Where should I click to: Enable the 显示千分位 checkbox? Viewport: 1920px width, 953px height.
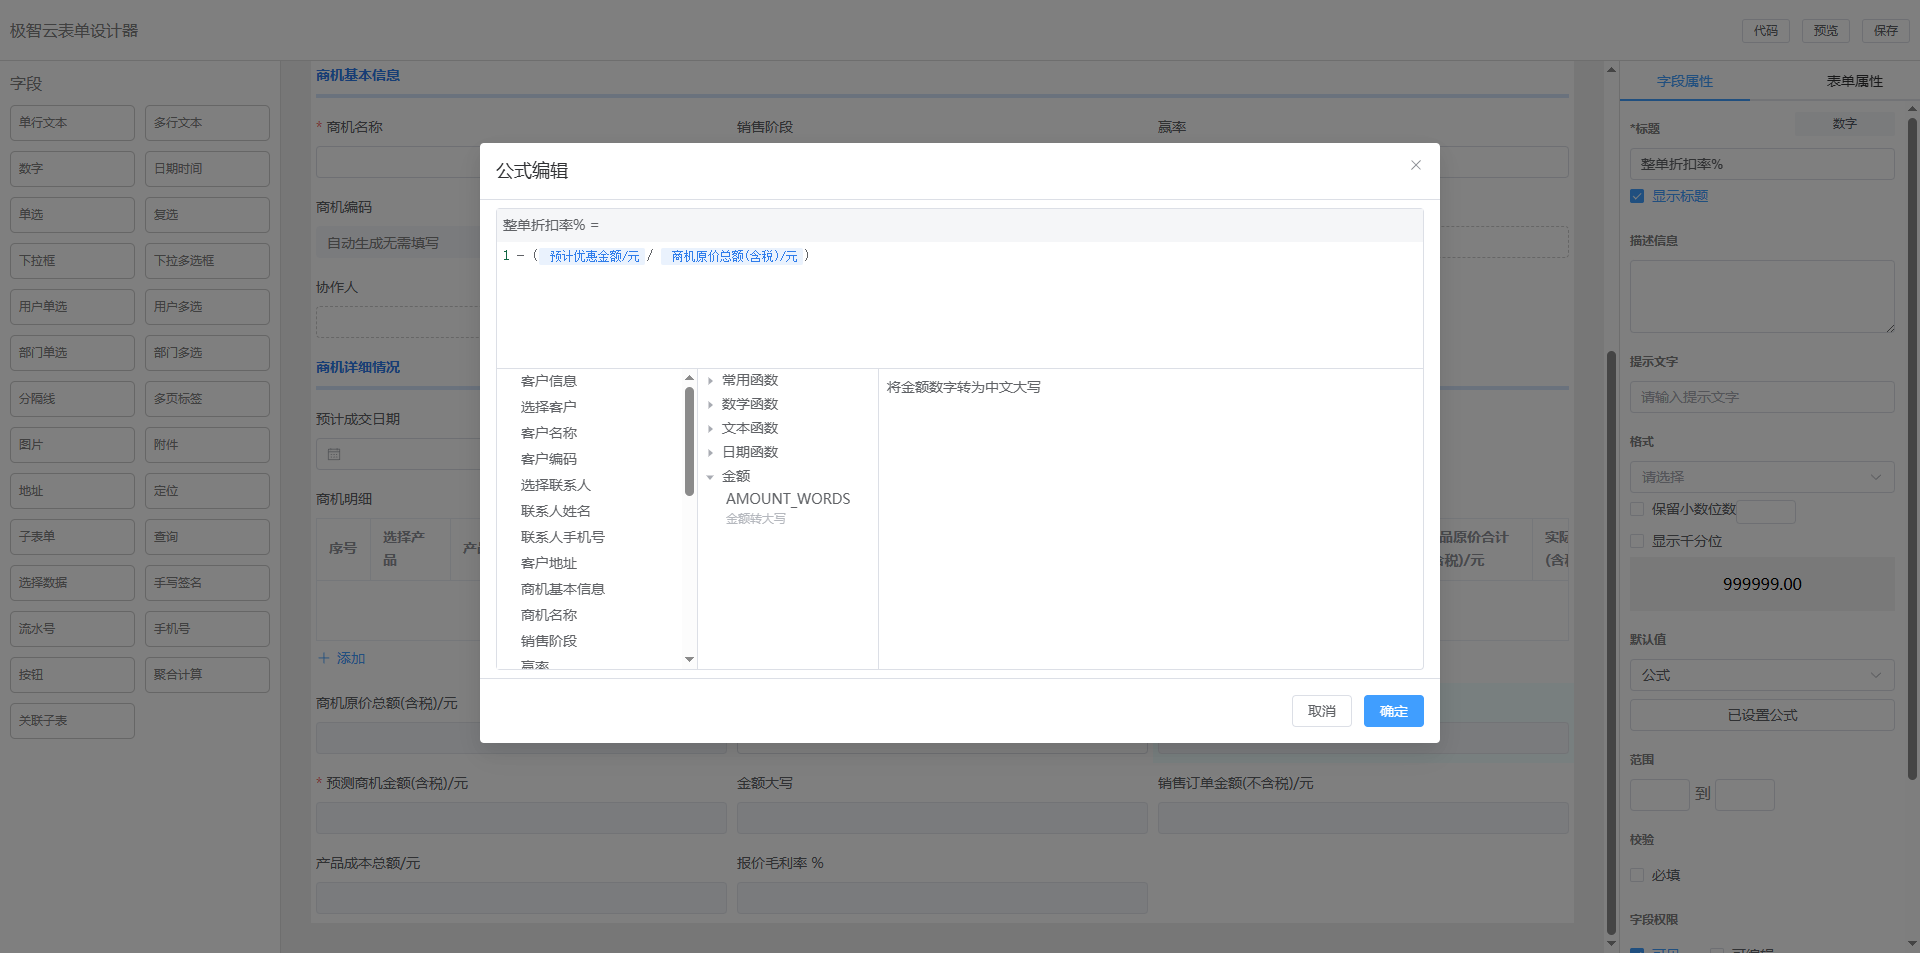pos(1637,541)
